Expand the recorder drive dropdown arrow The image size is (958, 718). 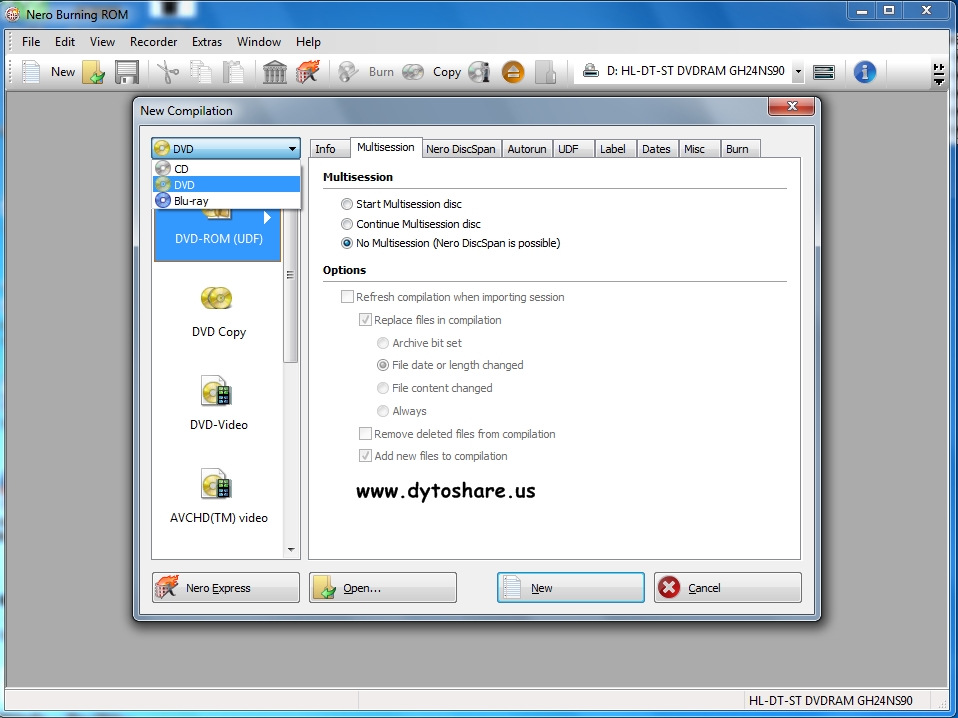(798, 71)
